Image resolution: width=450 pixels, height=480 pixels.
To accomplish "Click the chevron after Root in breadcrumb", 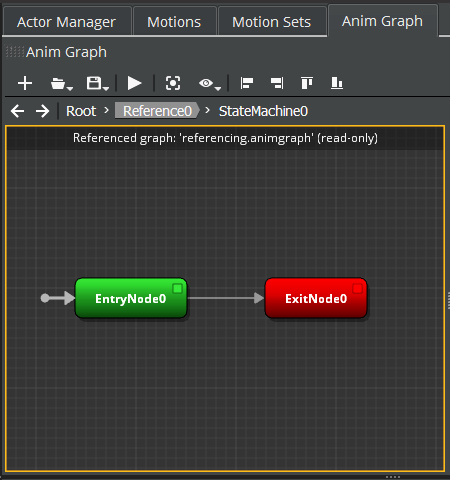I will (106, 110).
